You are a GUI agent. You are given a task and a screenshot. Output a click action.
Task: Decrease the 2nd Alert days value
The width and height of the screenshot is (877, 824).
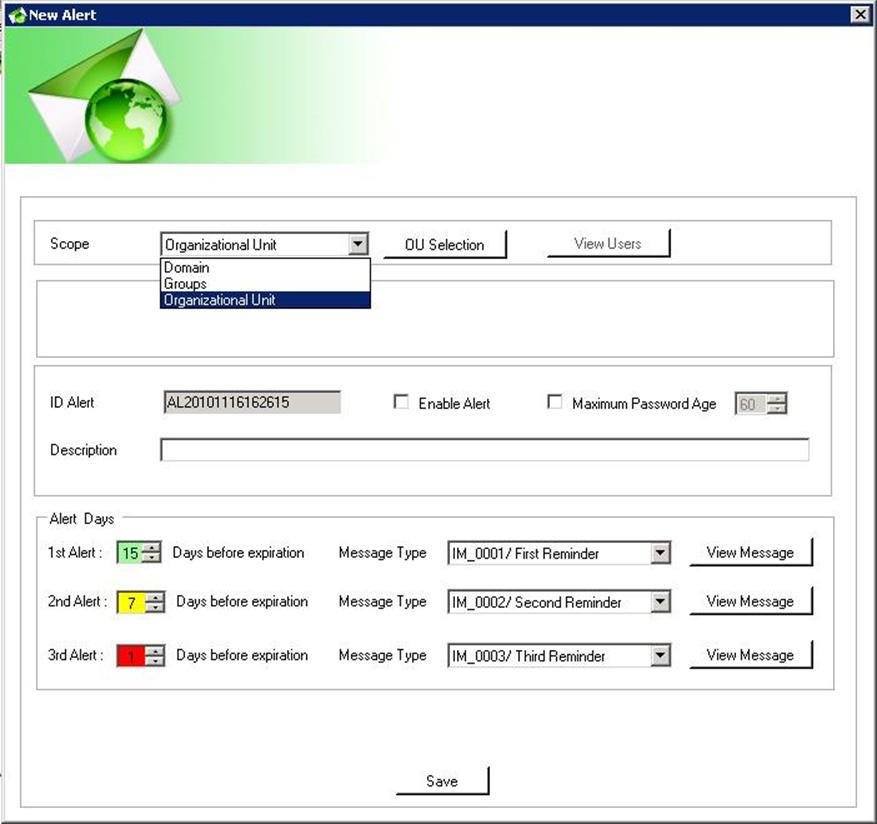pyautogui.click(x=155, y=608)
